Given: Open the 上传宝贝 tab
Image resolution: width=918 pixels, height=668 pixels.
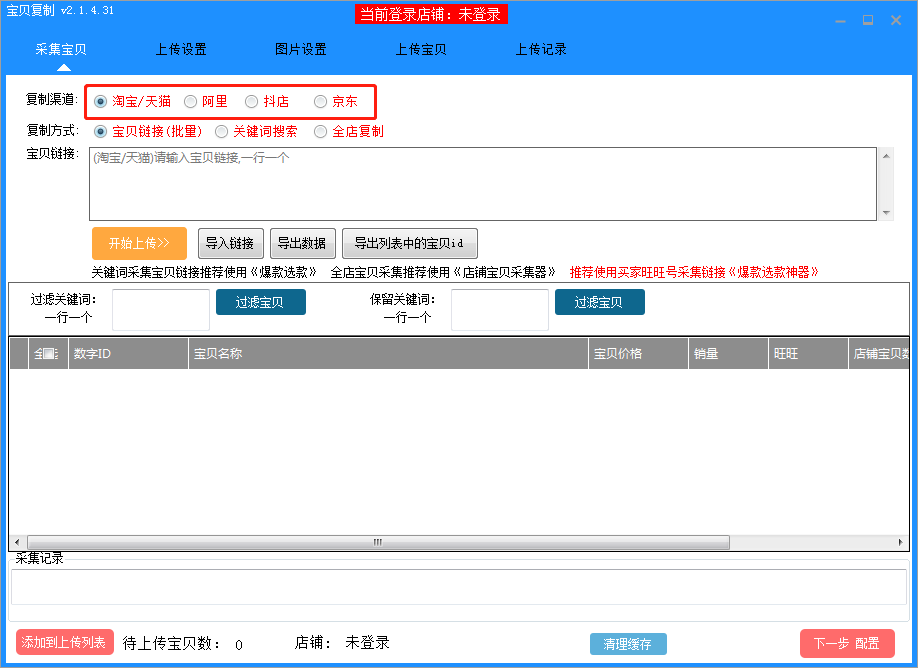Looking at the screenshot, I should point(420,47).
